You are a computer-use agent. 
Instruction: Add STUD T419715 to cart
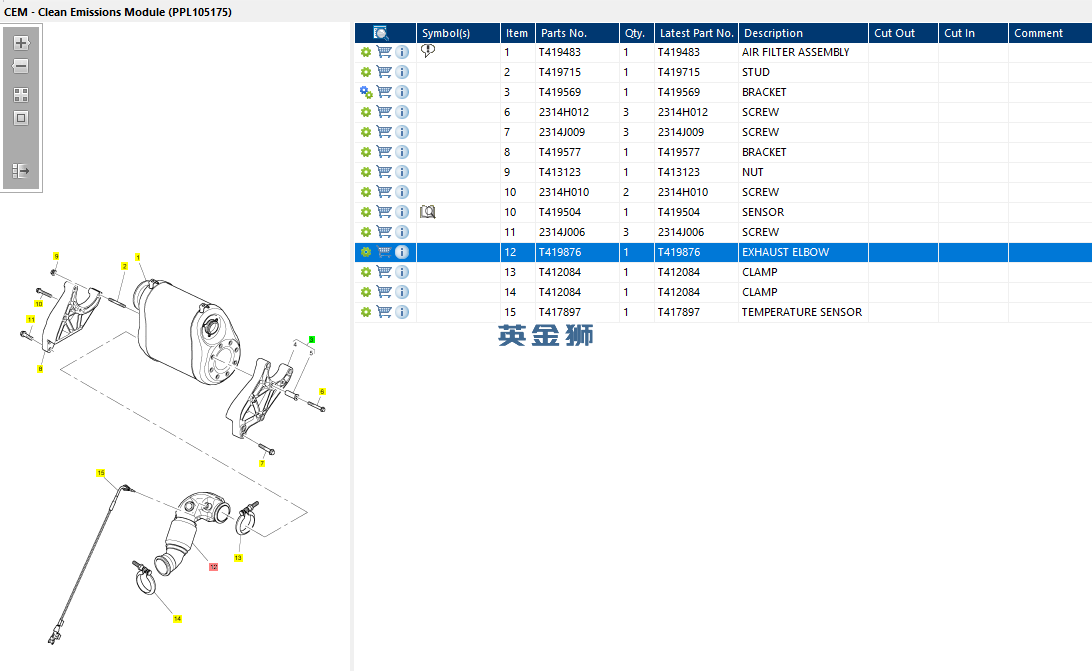pyautogui.click(x=384, y=72)
